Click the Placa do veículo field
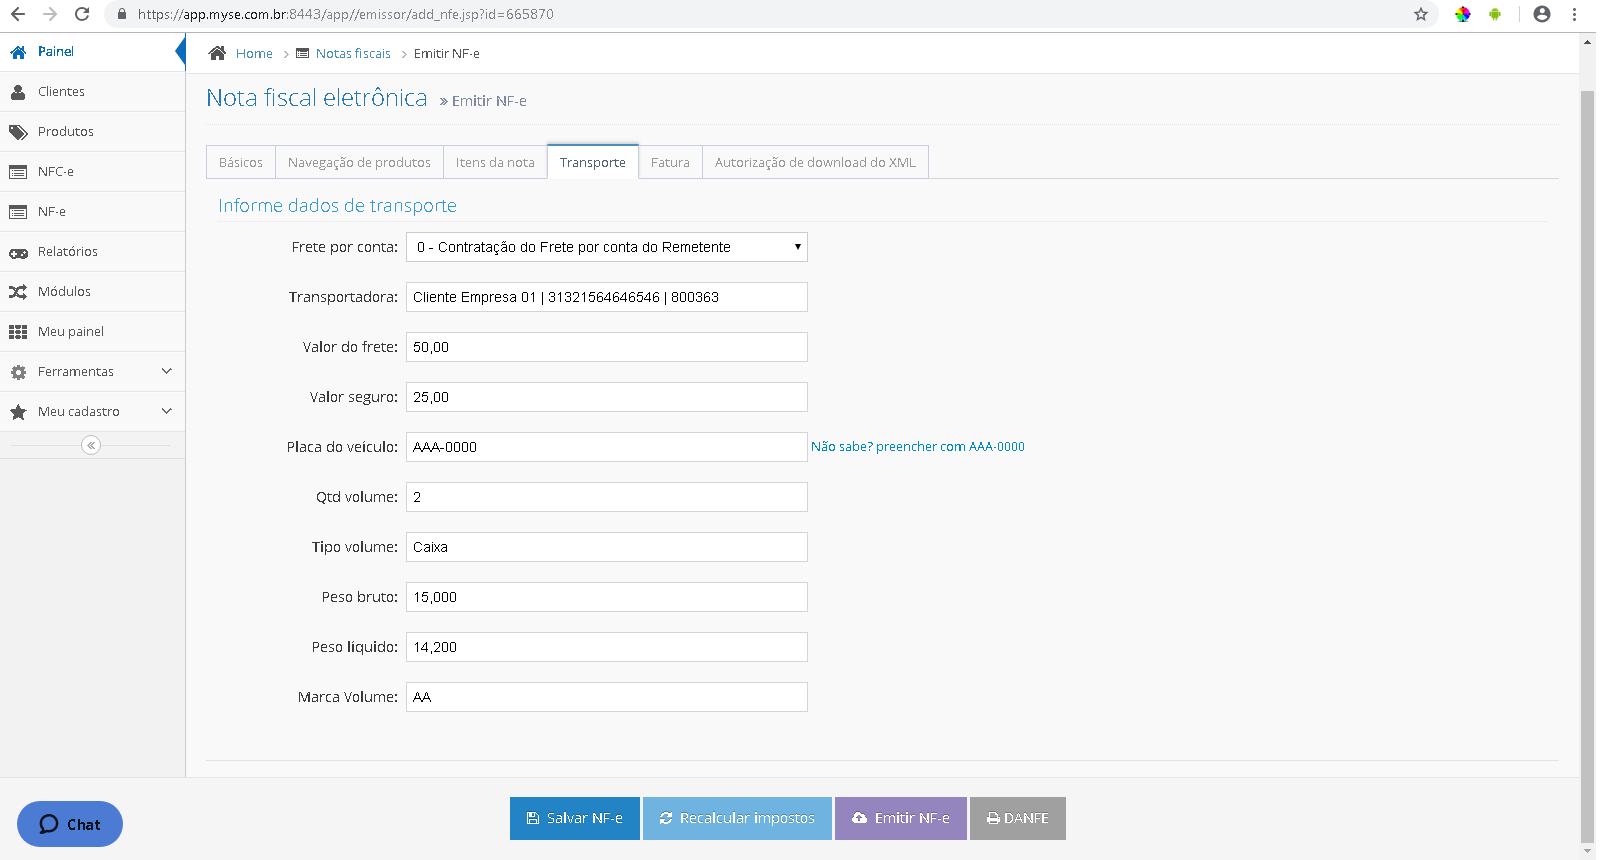The width and height of the screenshot is (1600, 860). 607,447
